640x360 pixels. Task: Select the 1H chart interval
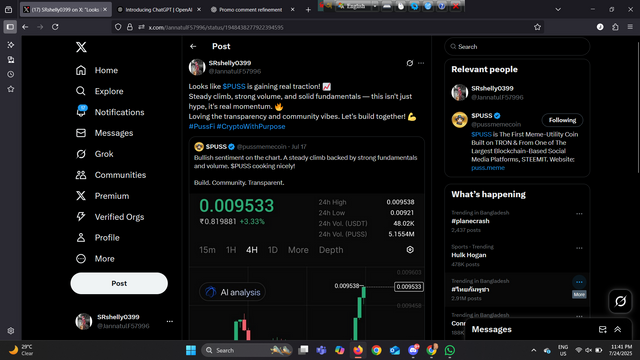pos(231,250)
